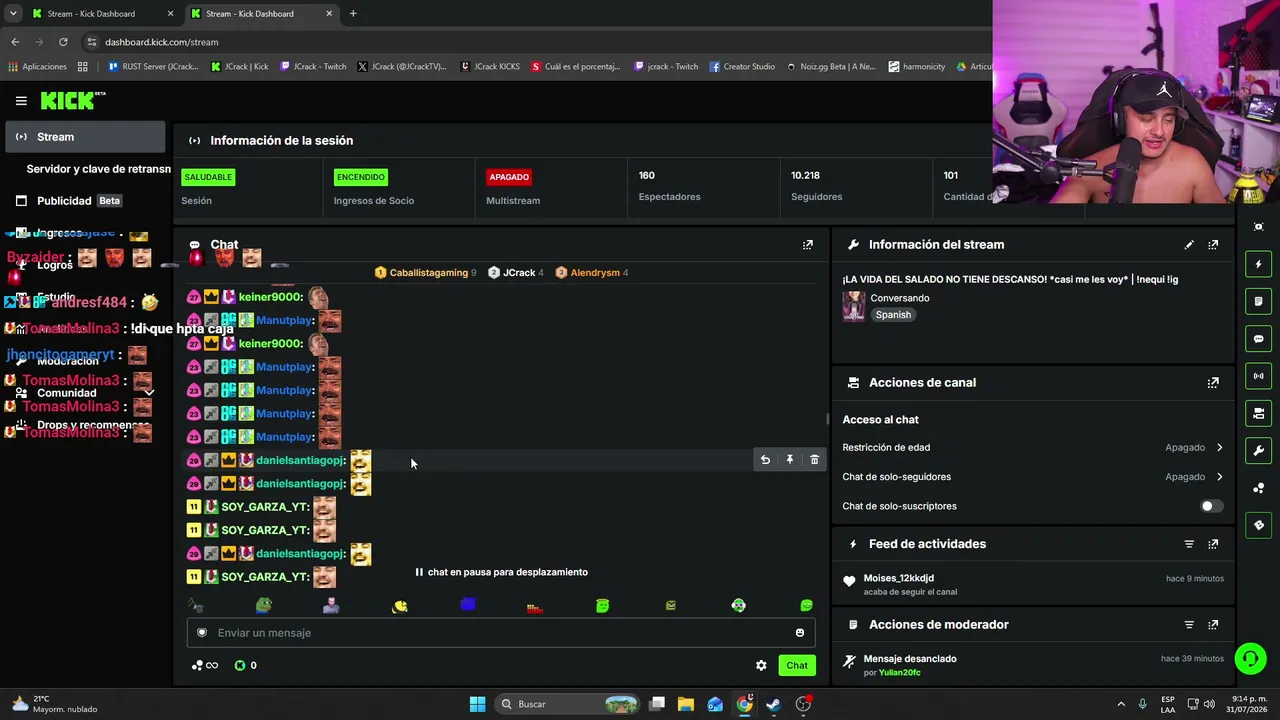The width and height of the screenshot is (1280, 720).
Task: Delete danielsantiagopj's highlighted message
Action: tap(814, 460)
